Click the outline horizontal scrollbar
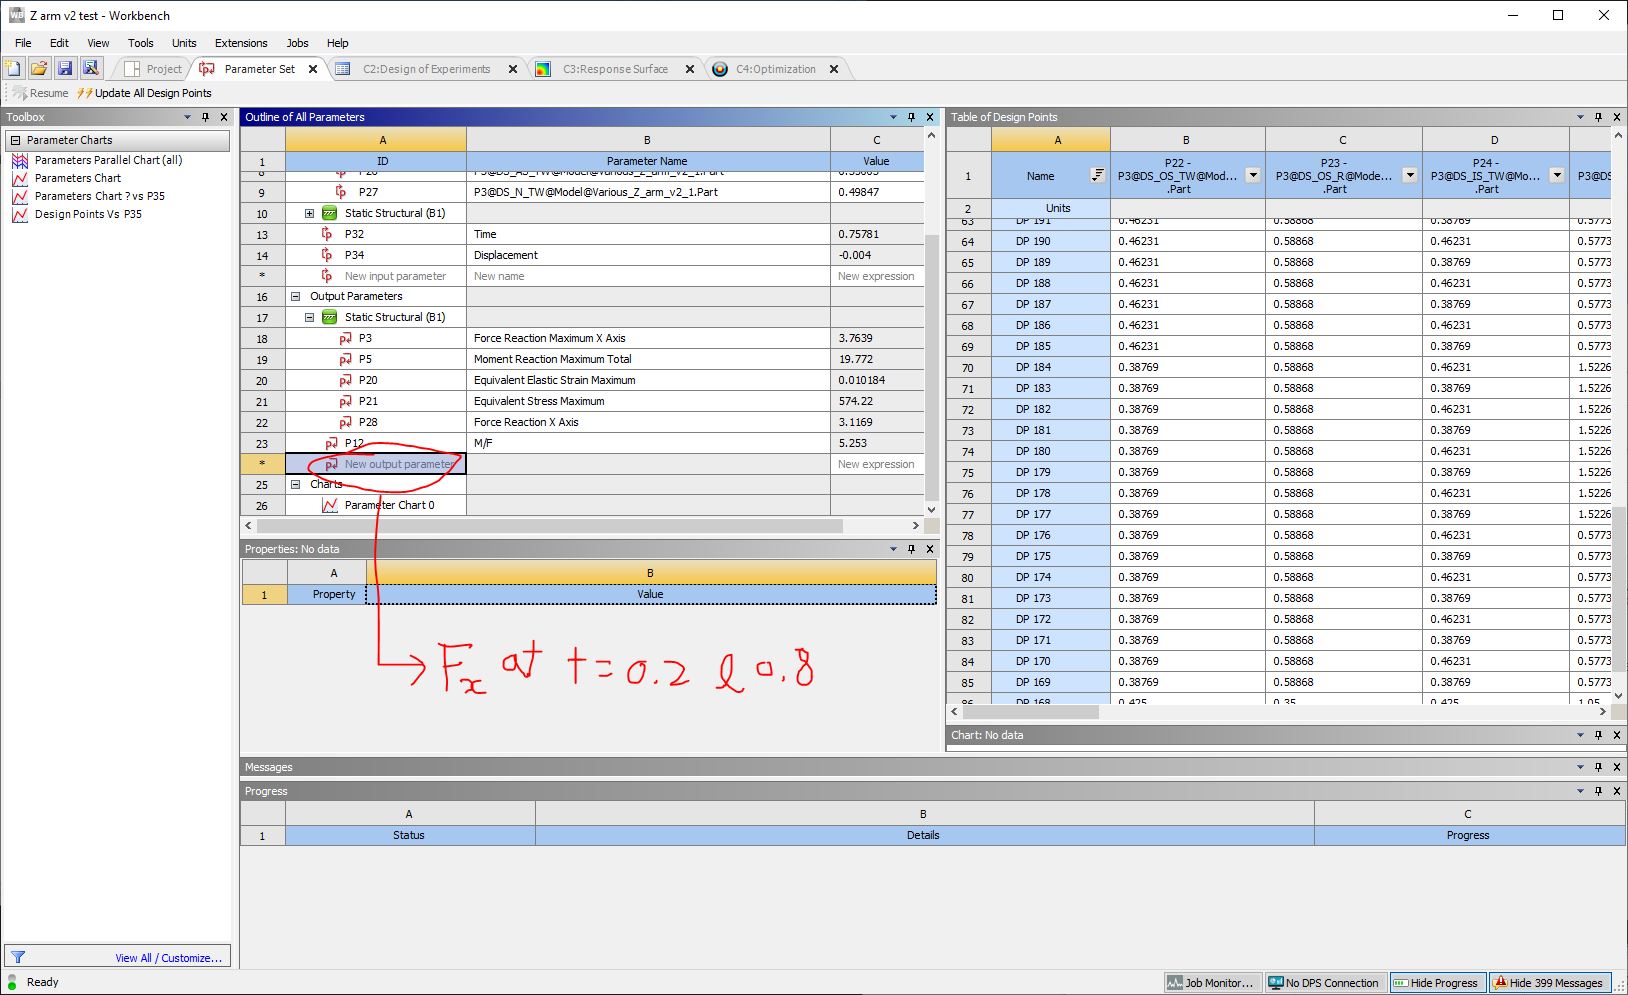 pyautogui.click(x=550, y=525)
